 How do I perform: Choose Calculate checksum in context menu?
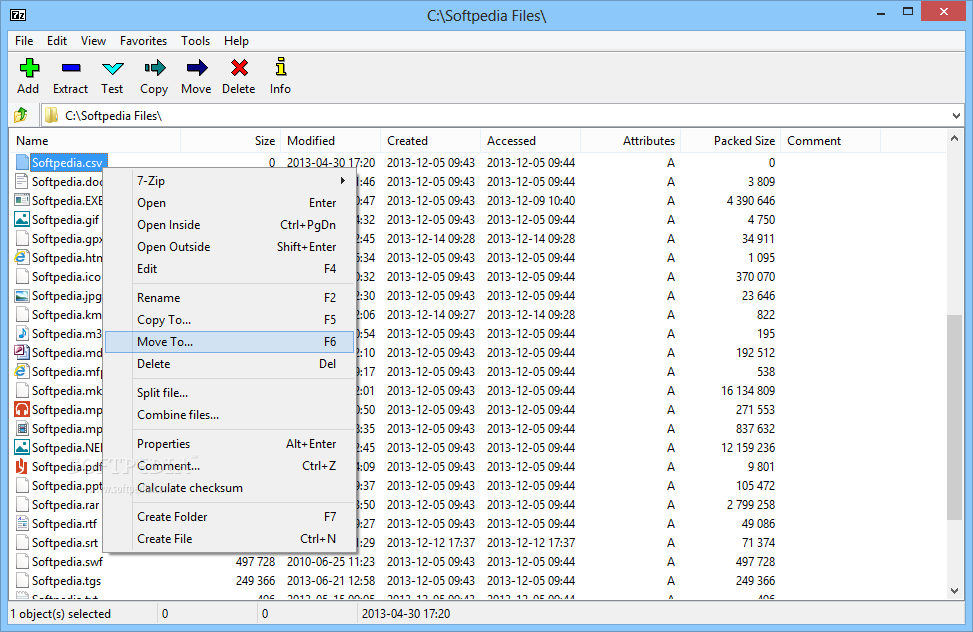pyautogui.click(x=230, y=488)
